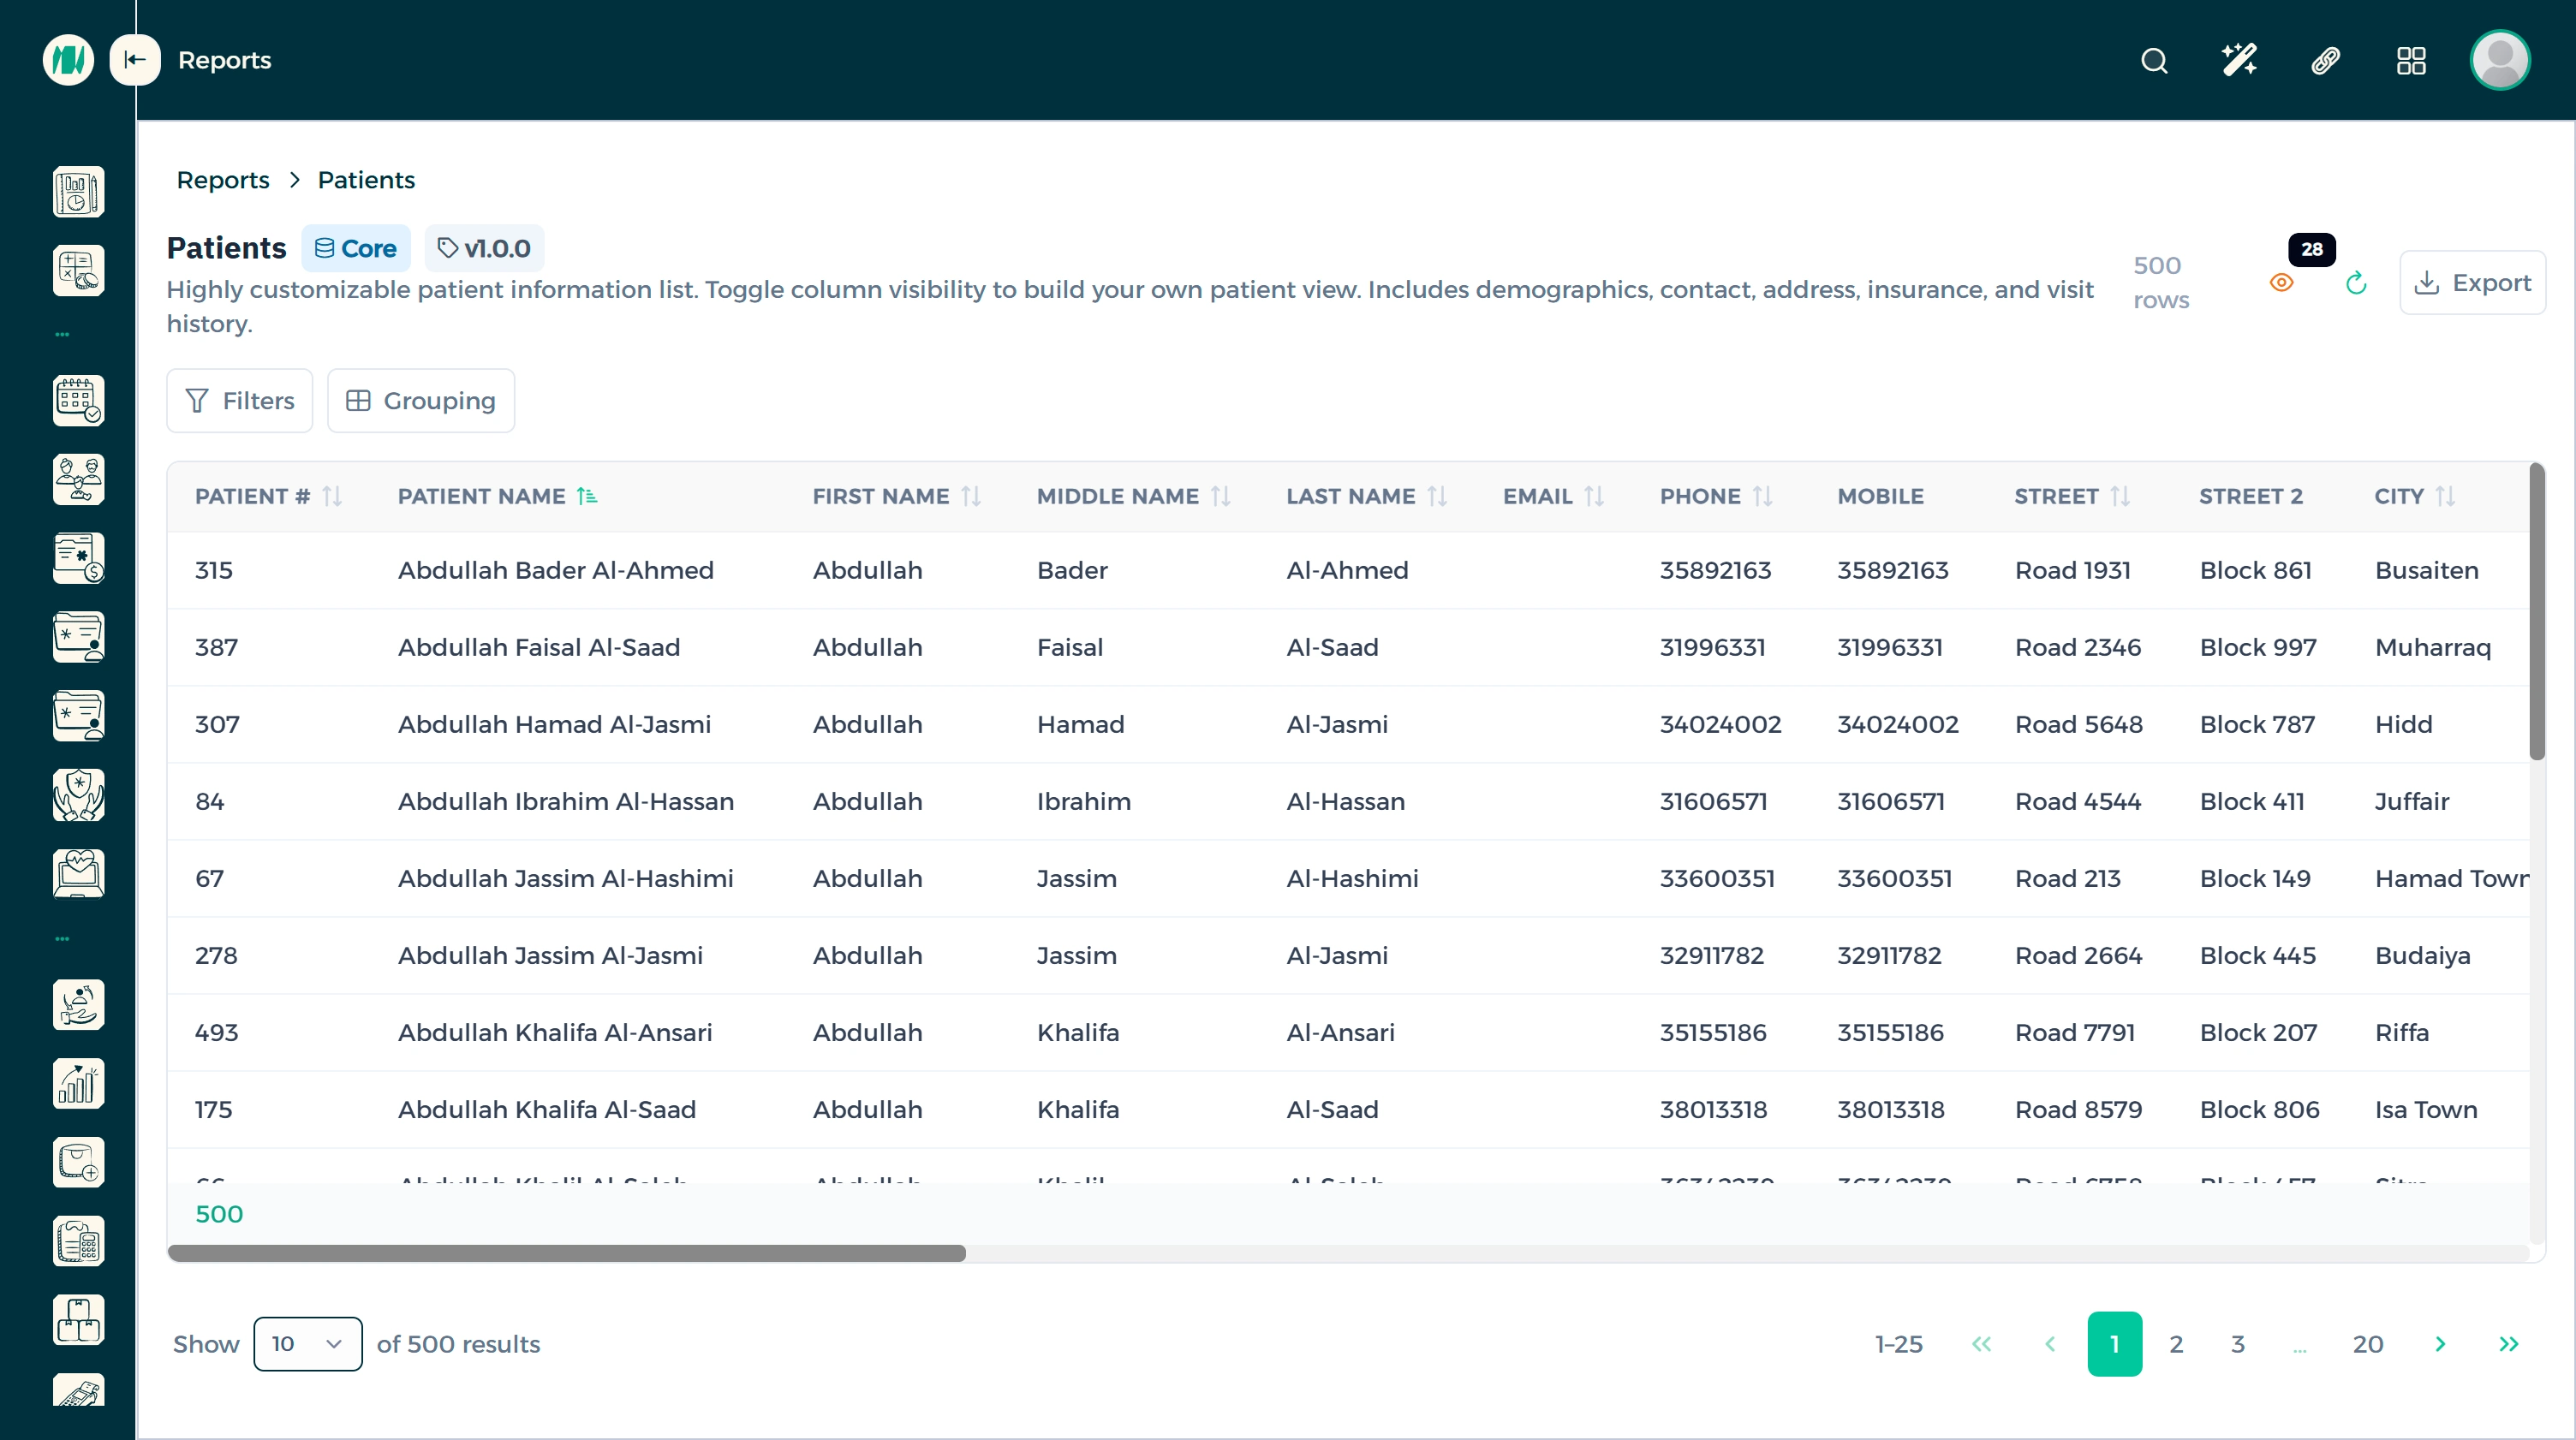Viewport: 2576px width, 1440px height.
Task: Select patient number 387
Action: (216, 647)
